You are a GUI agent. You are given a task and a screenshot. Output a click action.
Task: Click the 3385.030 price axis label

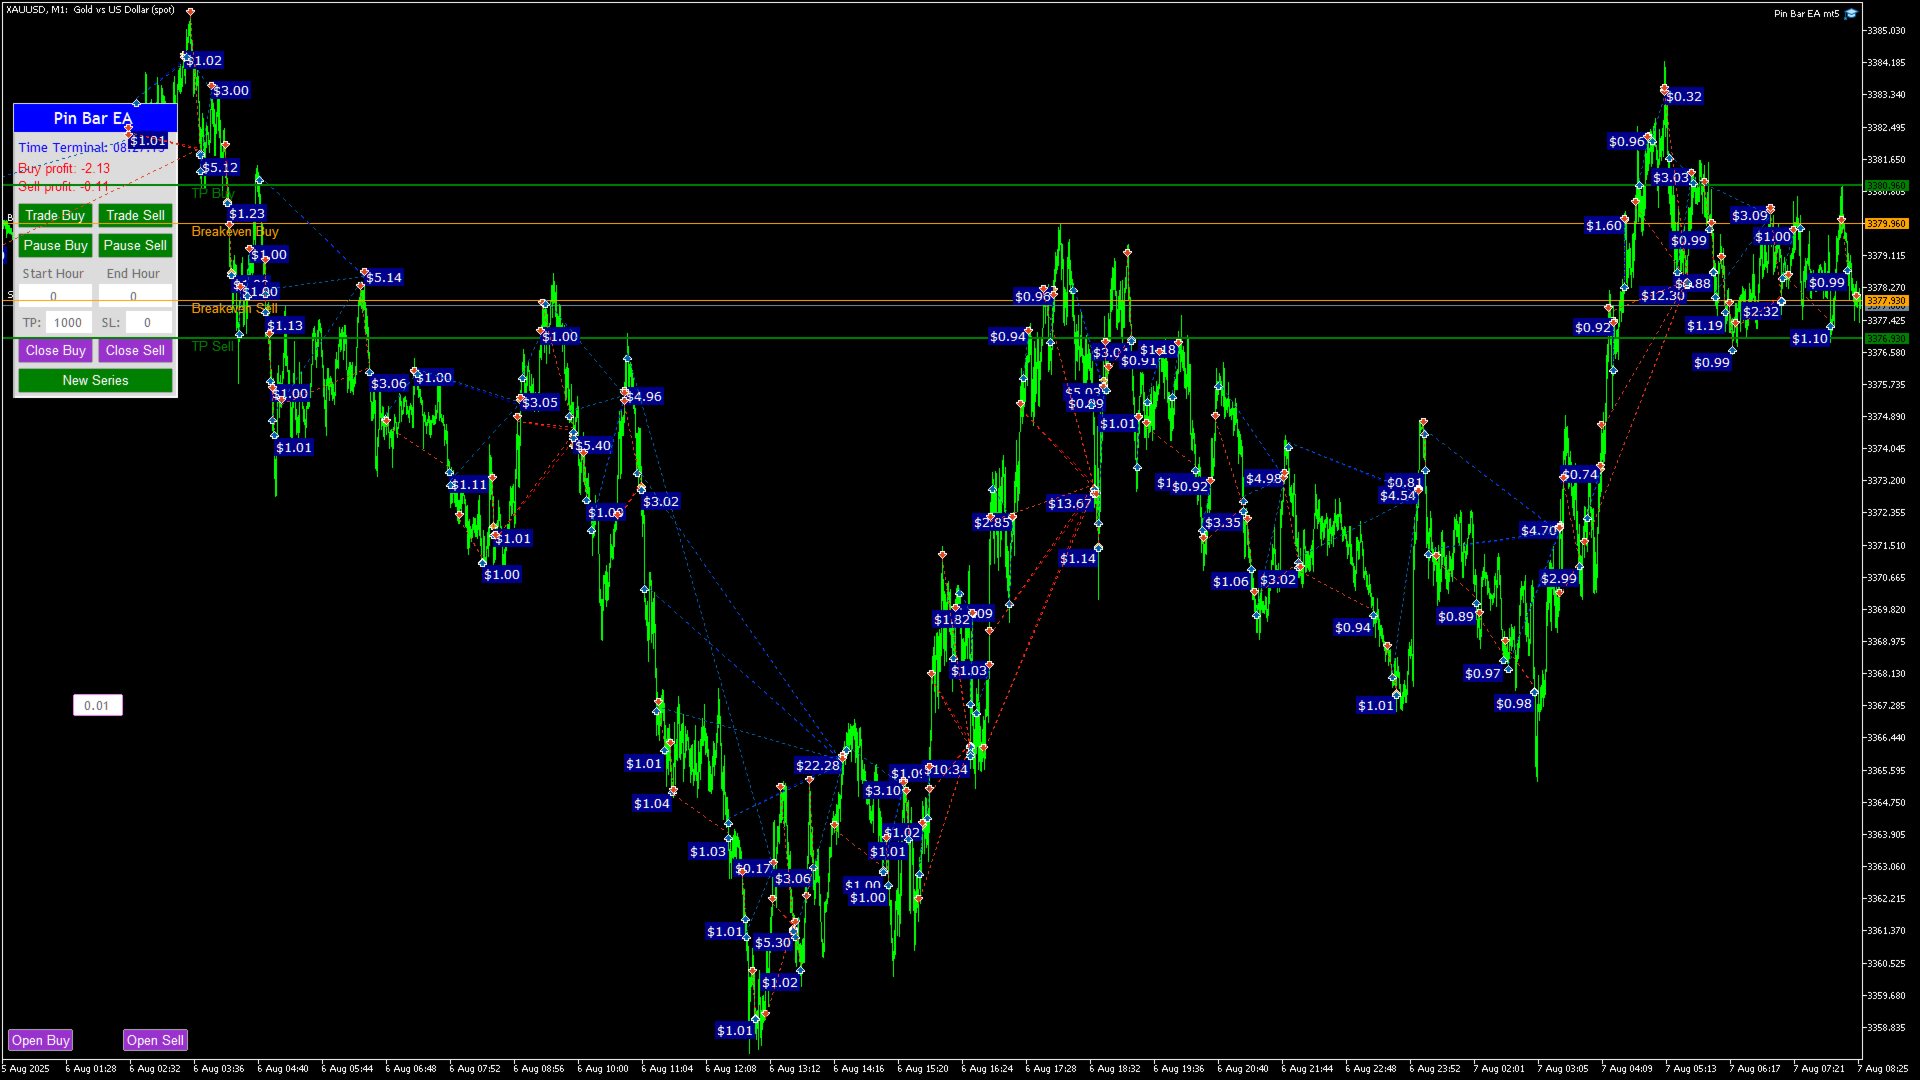pos(1886,31)
